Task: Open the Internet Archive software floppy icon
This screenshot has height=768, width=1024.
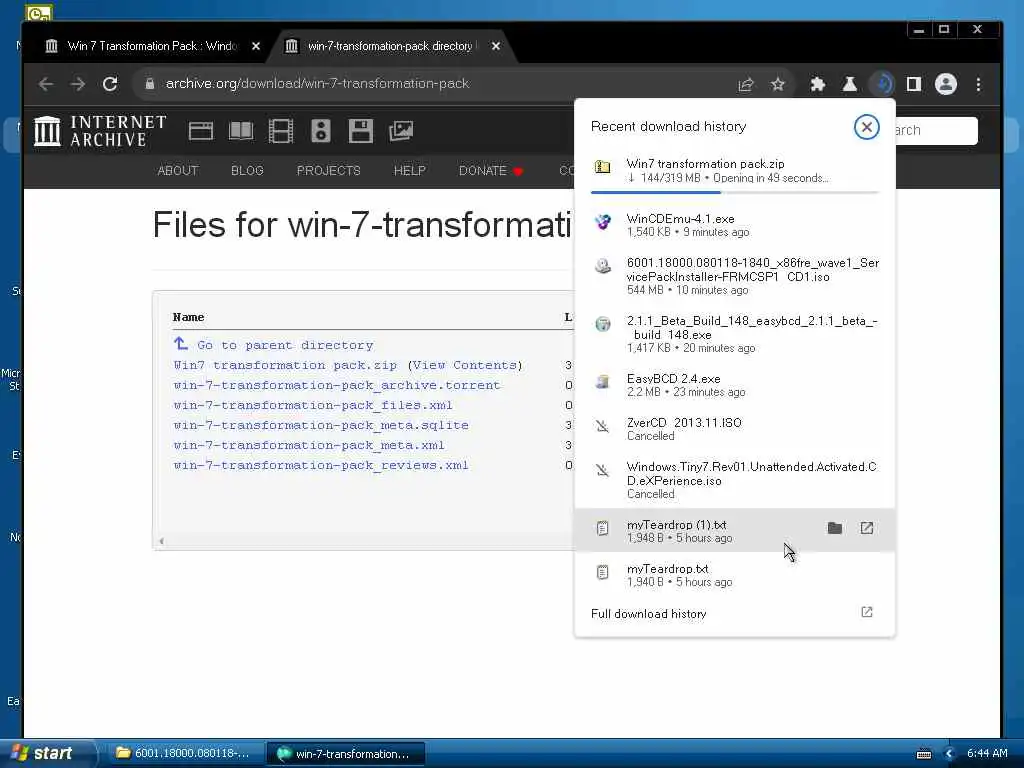Action: click(x=360, y=131)
